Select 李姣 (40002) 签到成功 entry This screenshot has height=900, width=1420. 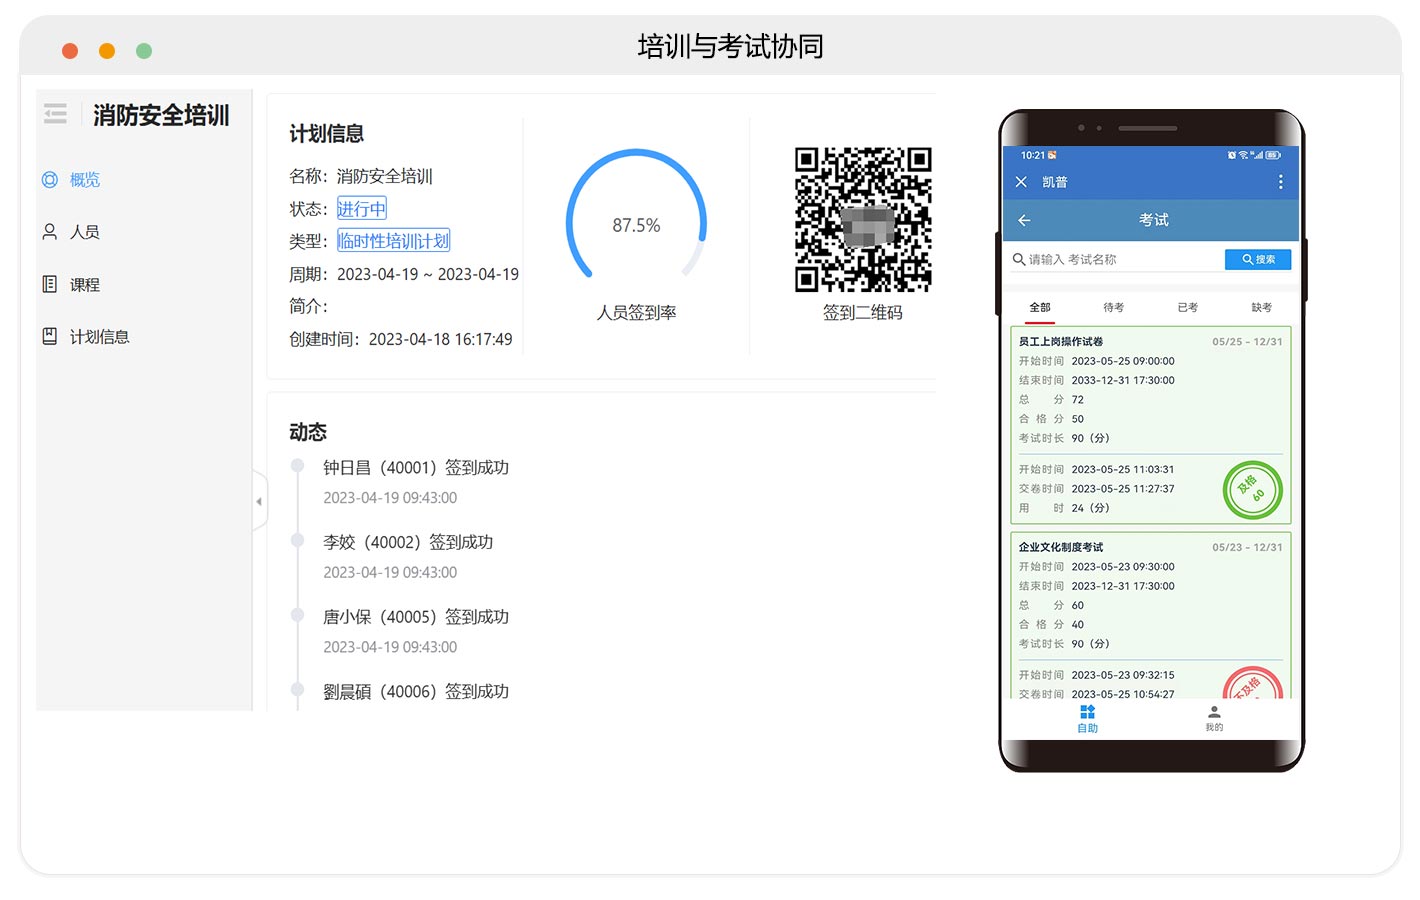pos(408,542)
